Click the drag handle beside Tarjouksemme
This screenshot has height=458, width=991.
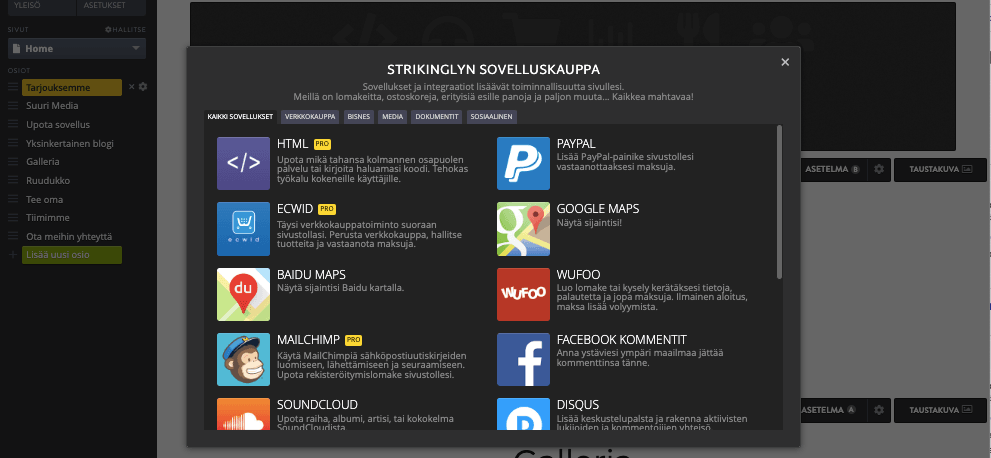[x=13, y=87]
